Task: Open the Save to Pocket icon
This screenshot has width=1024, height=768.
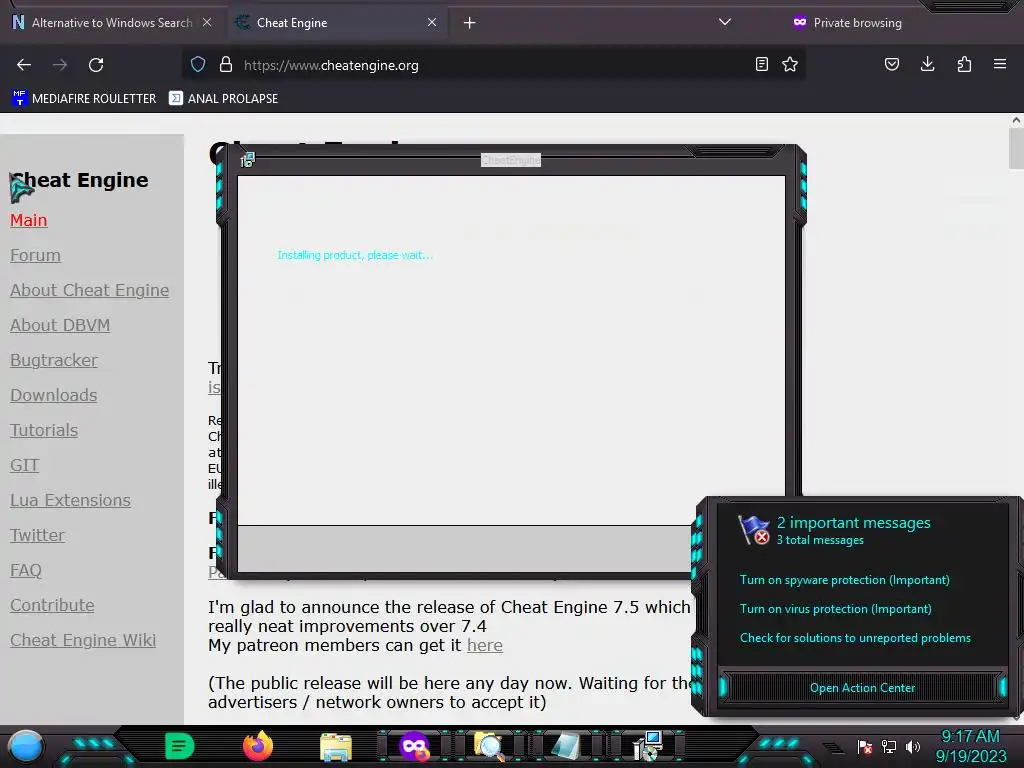Action: [x=891, y=64]
